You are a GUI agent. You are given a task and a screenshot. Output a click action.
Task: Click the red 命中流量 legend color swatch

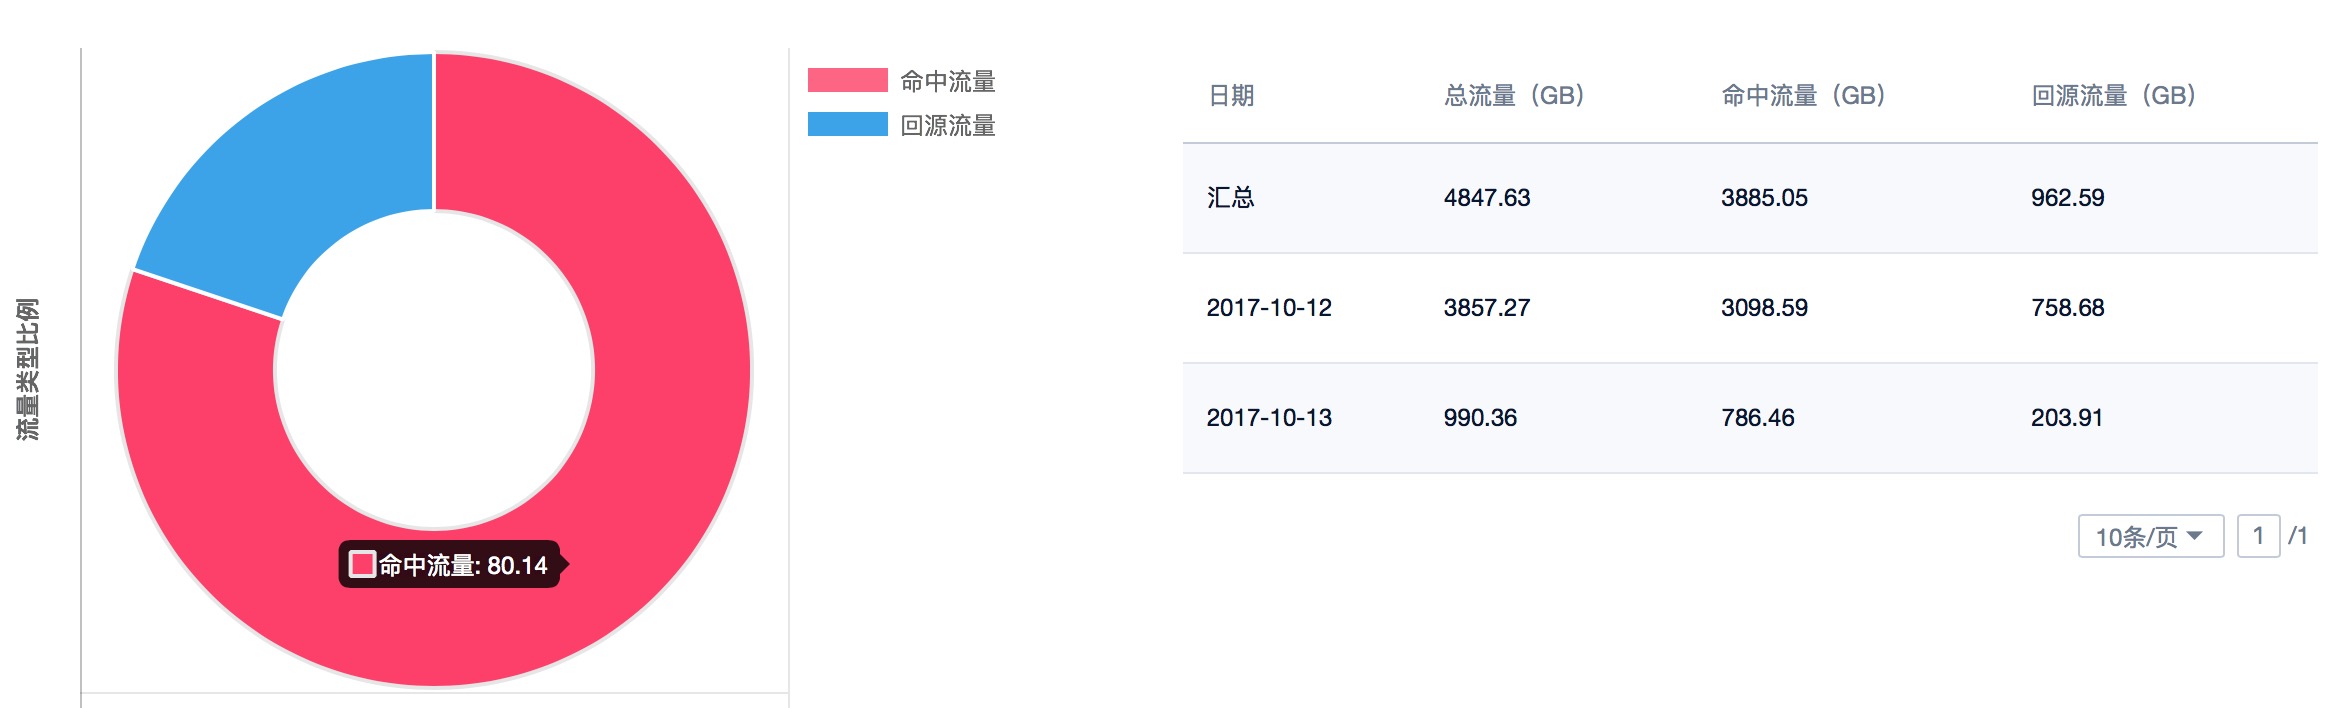[x=847, y=80]
